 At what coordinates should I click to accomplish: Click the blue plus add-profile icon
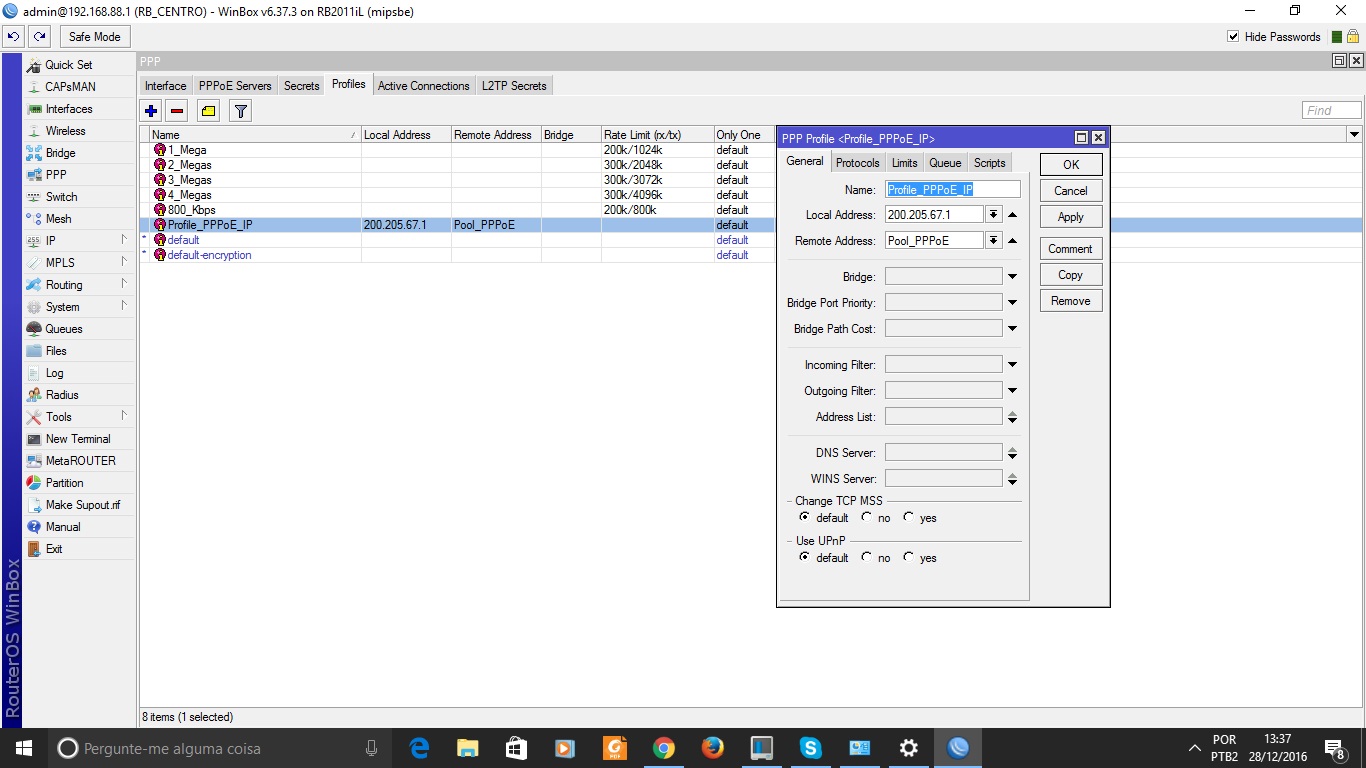151,111
